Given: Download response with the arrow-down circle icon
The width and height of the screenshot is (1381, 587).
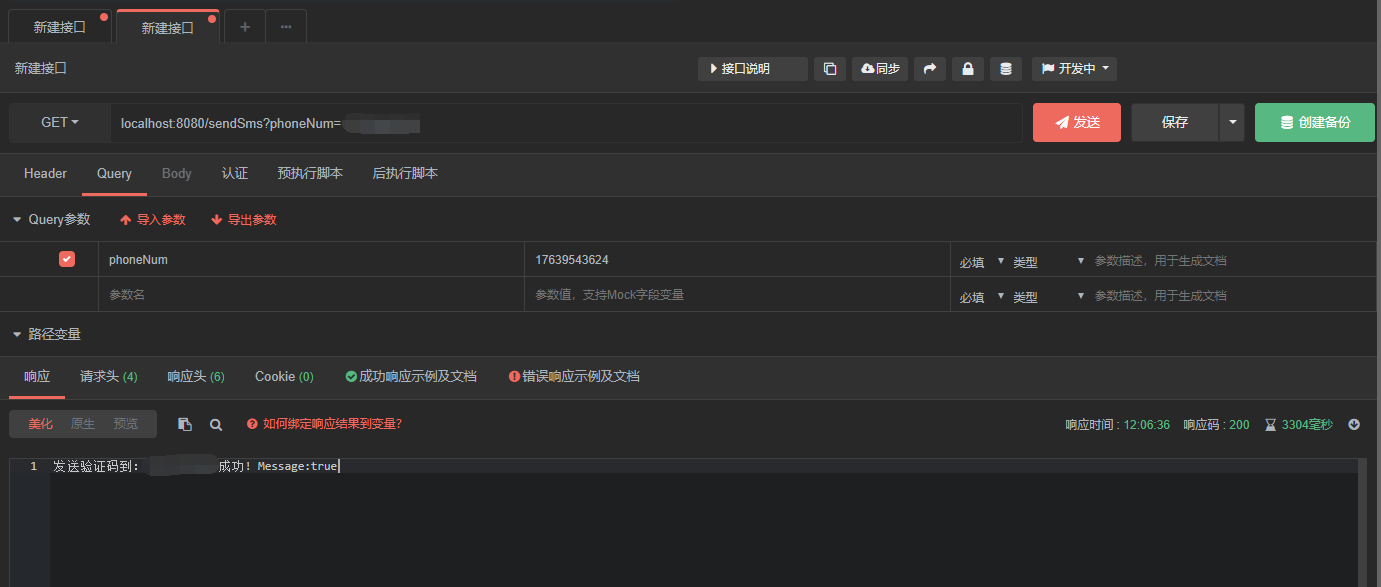Looking at the screenshot, I should 1354,424.
